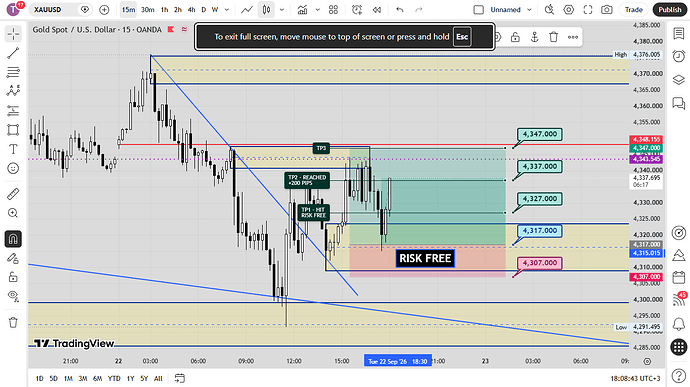690x387 pixels.
Task: Select the candlestick chart type
Action: point(266,9)
